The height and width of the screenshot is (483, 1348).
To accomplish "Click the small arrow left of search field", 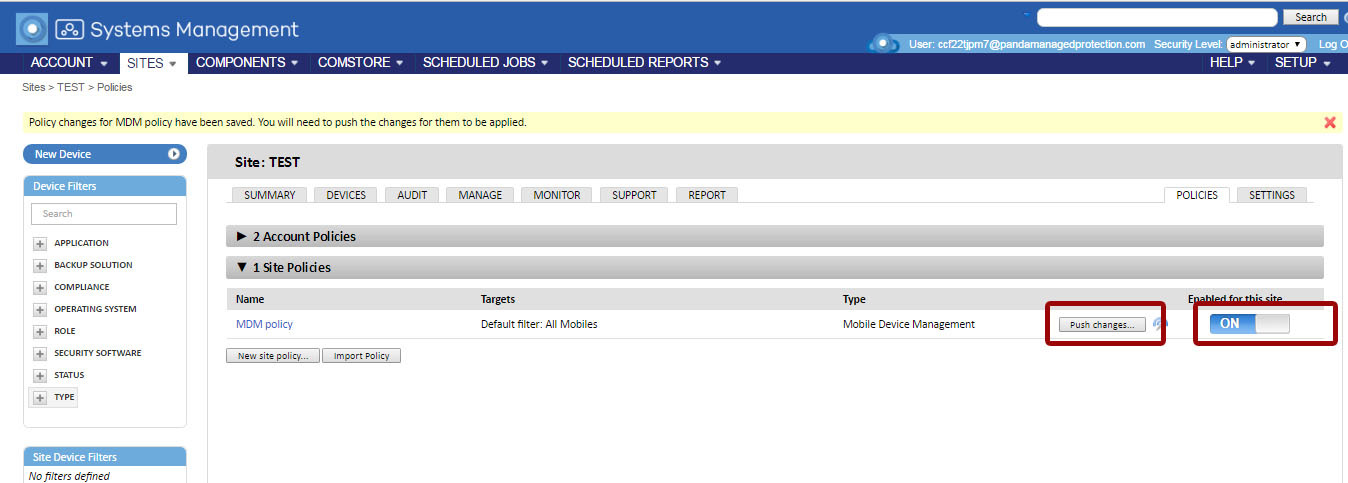I will [x=1026, y=13].
